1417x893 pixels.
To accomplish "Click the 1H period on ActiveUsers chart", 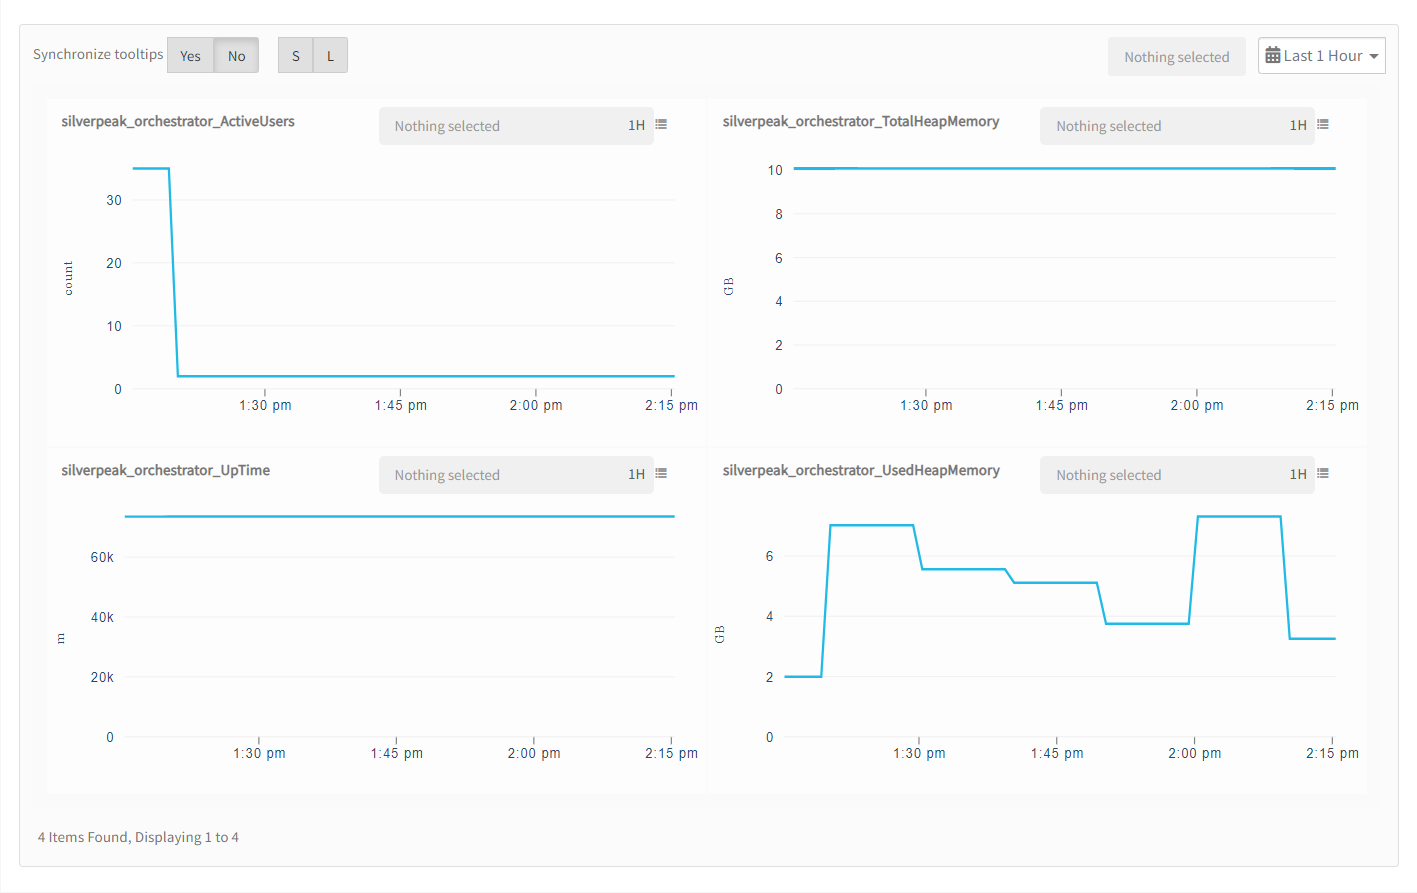I will pyautogui.click(x=637, y=125).
